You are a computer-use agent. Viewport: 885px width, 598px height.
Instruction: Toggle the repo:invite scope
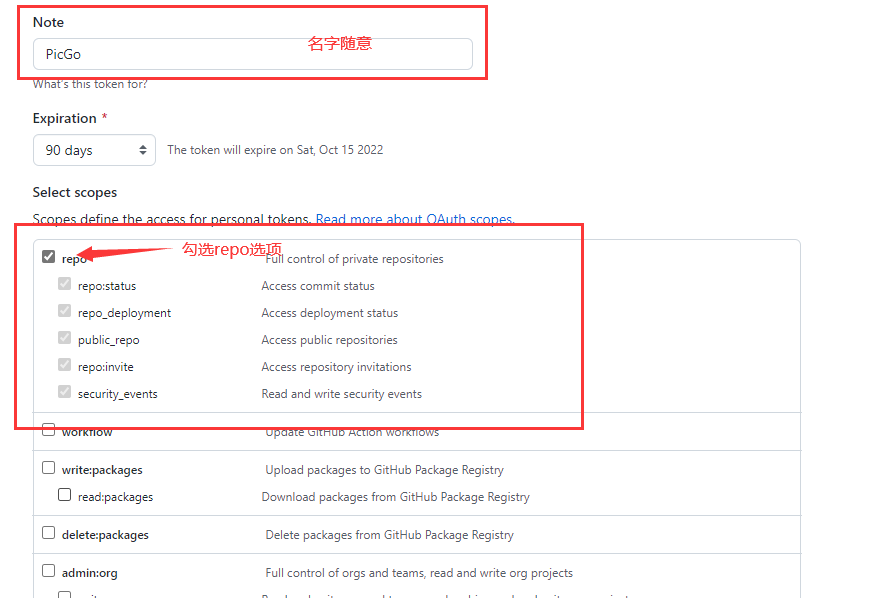tap(64, 366)
